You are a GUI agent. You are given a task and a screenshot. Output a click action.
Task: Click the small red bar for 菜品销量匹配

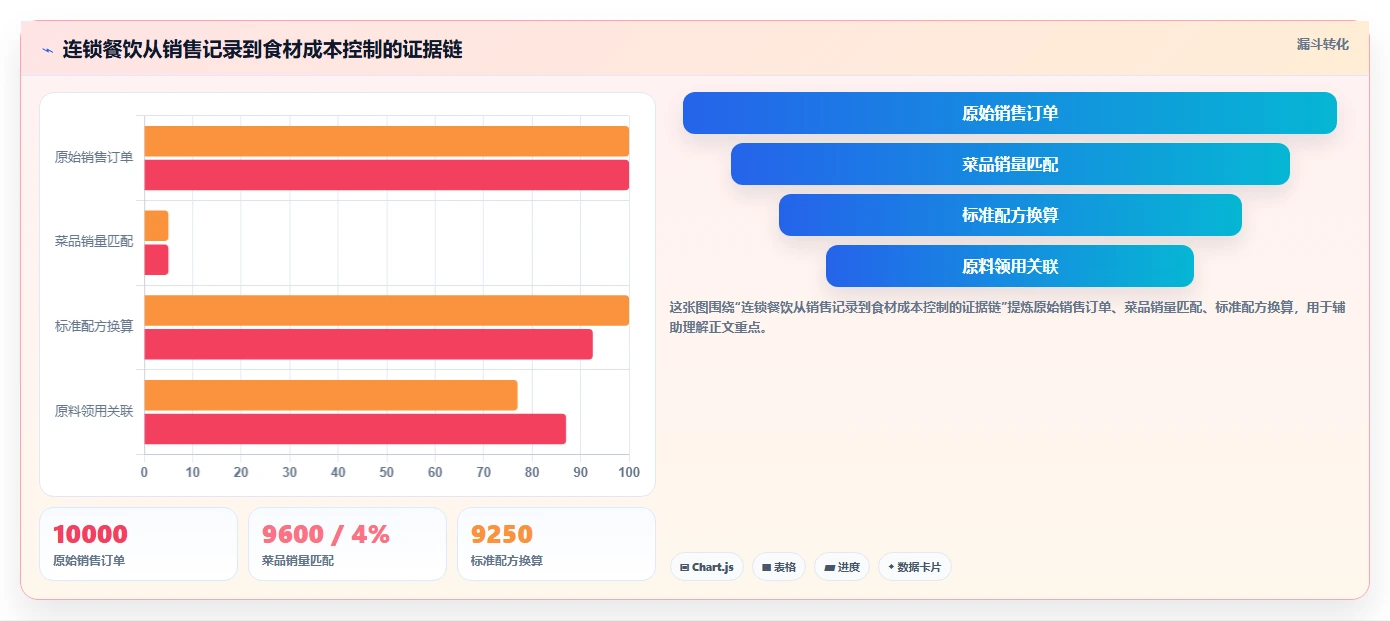(x=156, y=260)
